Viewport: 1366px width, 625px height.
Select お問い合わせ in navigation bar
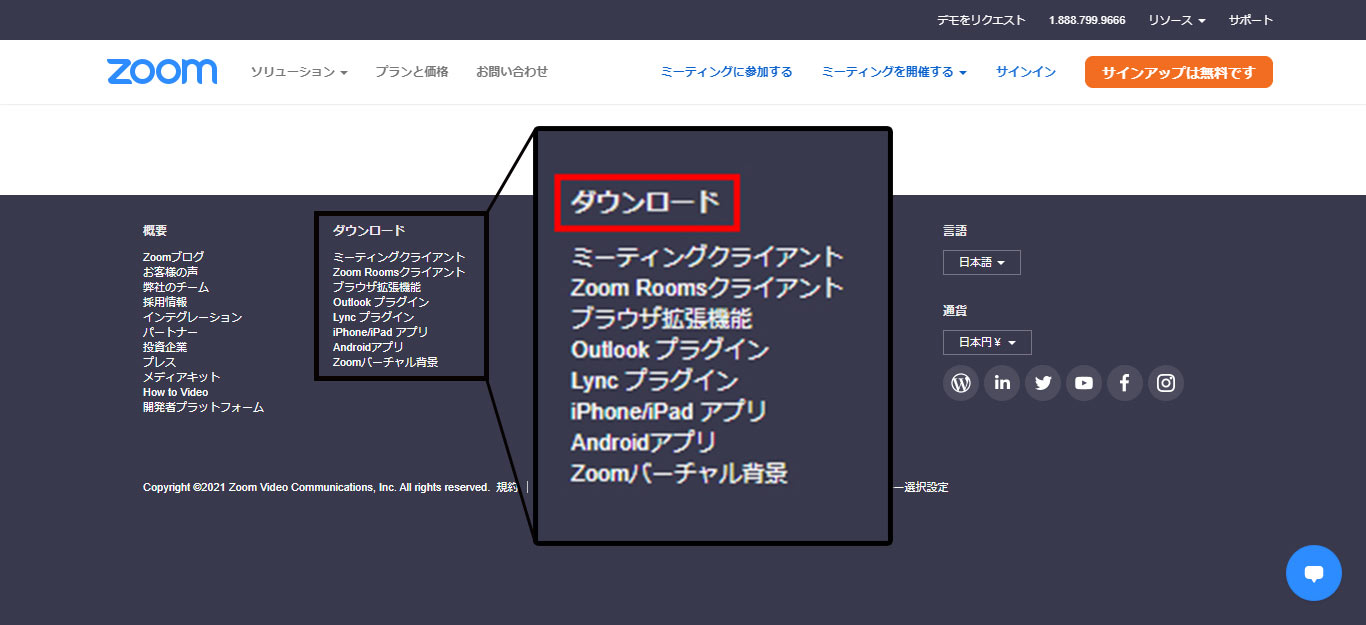coord(512,72)
